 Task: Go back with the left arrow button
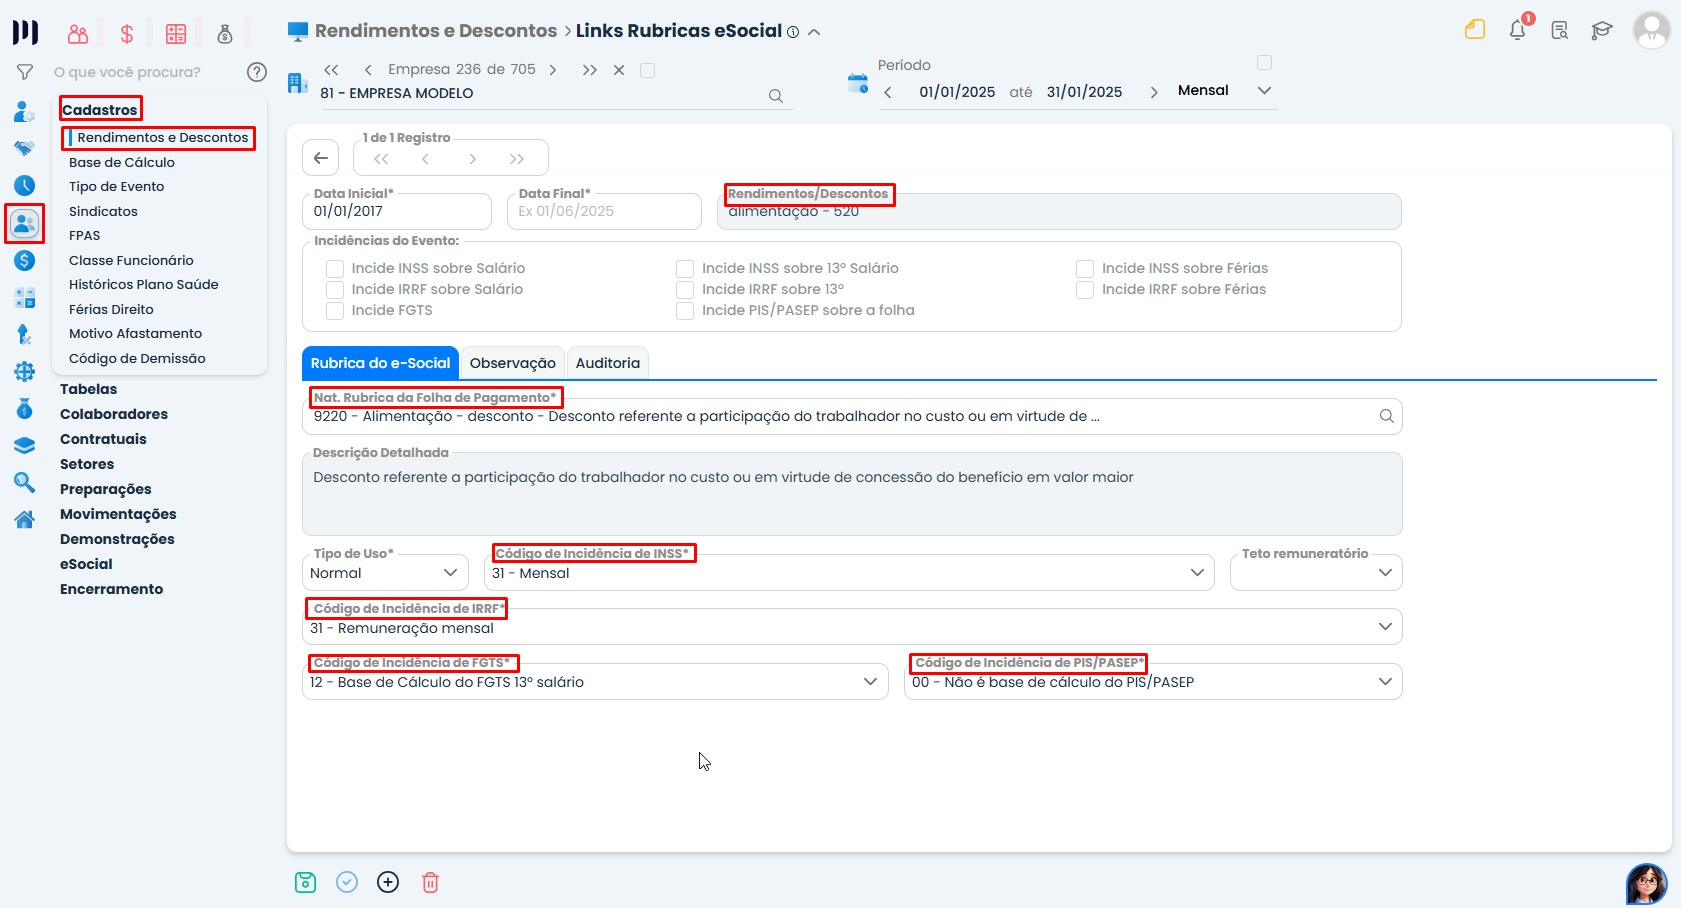(x=320, y=158)
